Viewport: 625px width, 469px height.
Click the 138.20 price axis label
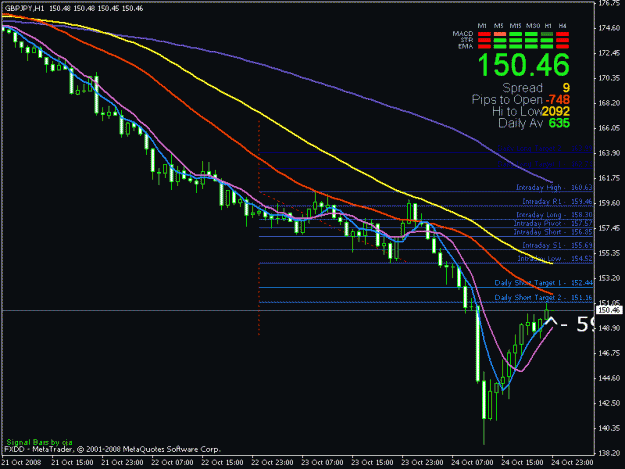609,453
